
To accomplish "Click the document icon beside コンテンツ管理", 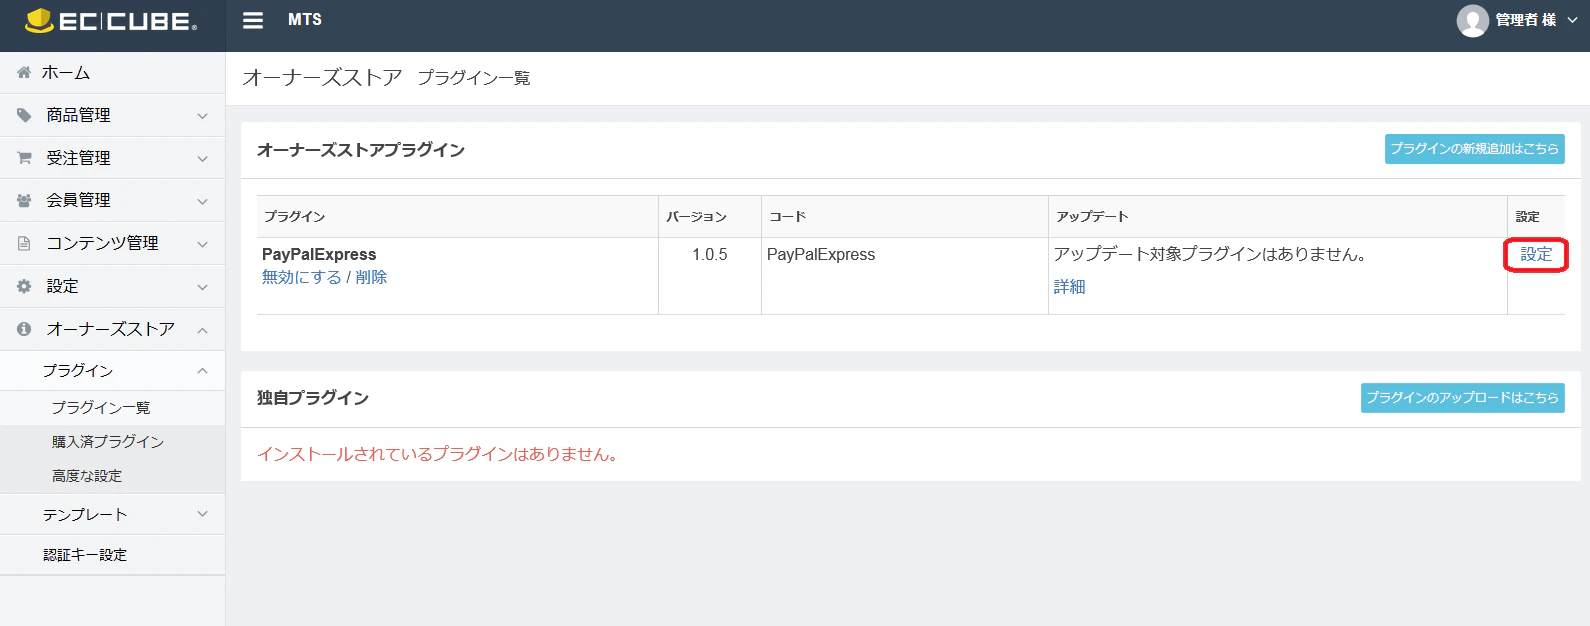I will click(x=24, y=243).
